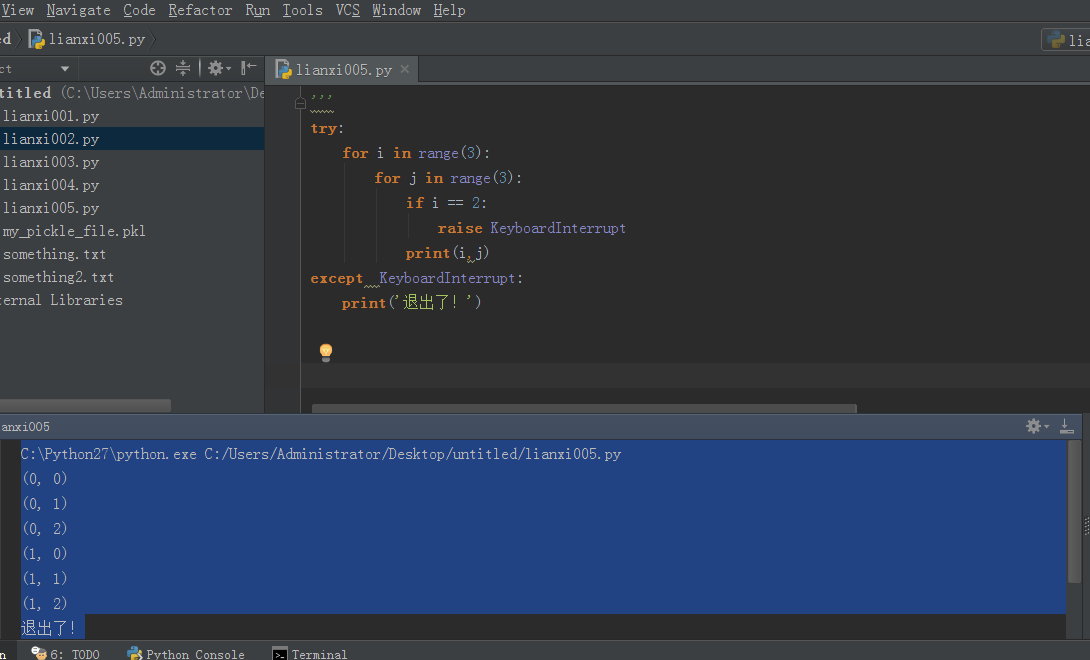Screen dimensions: 1090x660
Task: Open the Refactor menu
Action: point(200,10)
